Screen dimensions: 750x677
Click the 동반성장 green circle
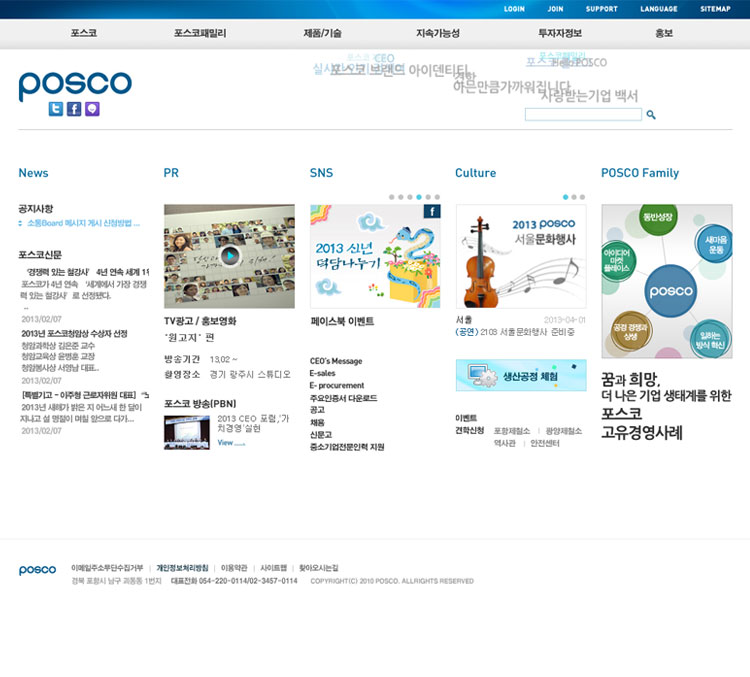tap(658, 218)
